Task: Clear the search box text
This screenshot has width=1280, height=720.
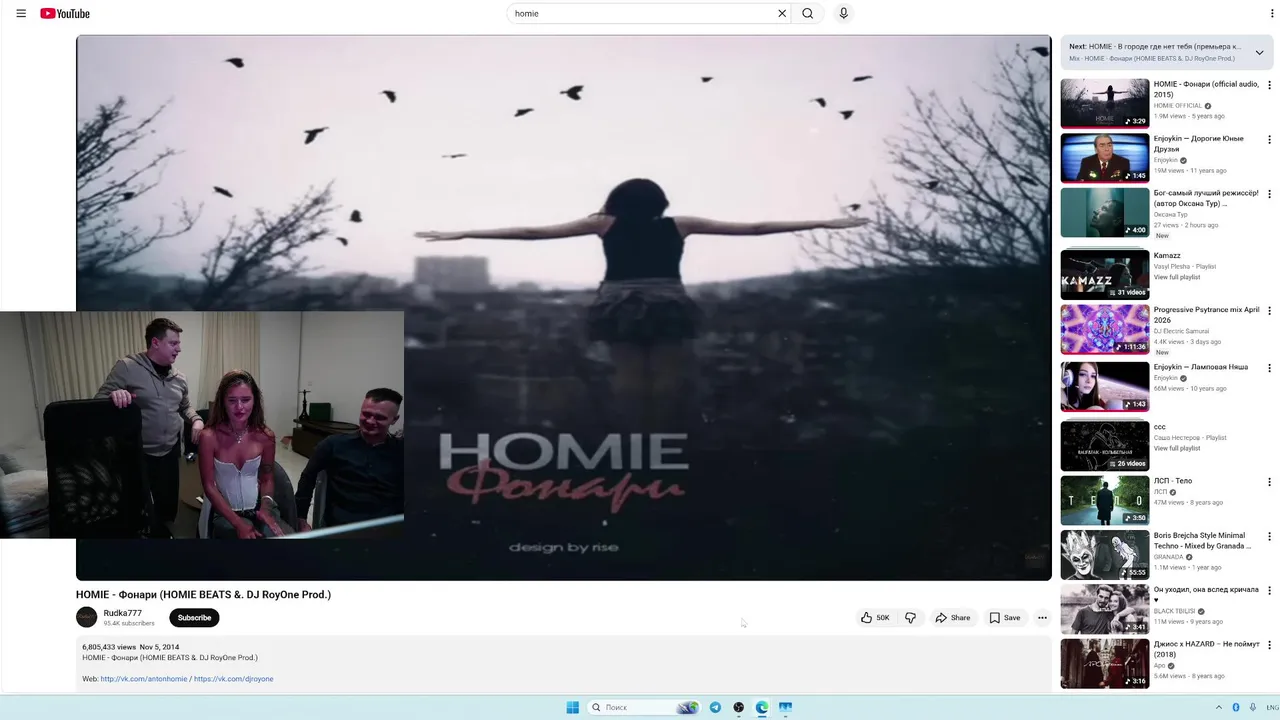Action: click(782, 13)
